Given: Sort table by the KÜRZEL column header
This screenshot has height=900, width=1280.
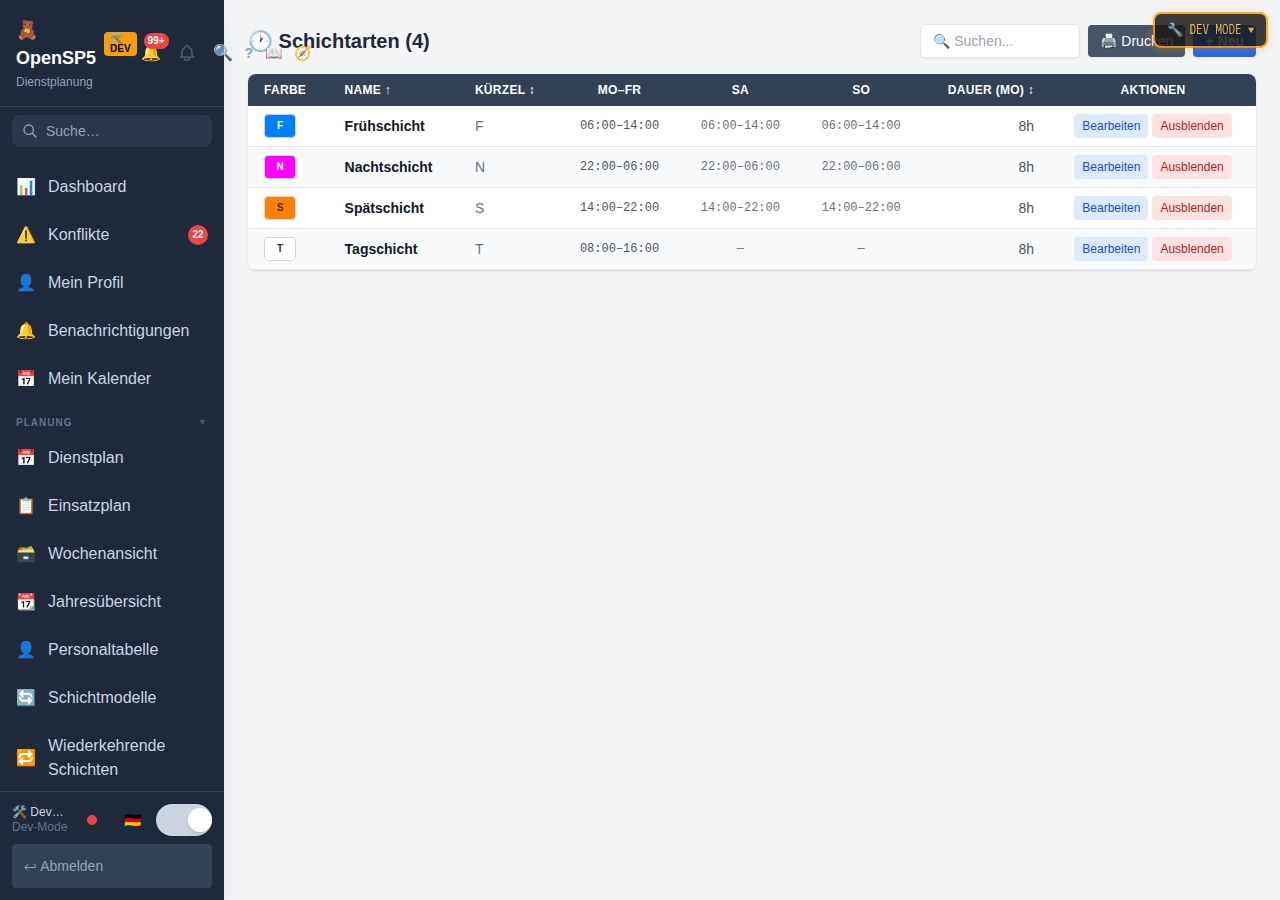Looking at the screenshot, I should click(x=505, y=90).
